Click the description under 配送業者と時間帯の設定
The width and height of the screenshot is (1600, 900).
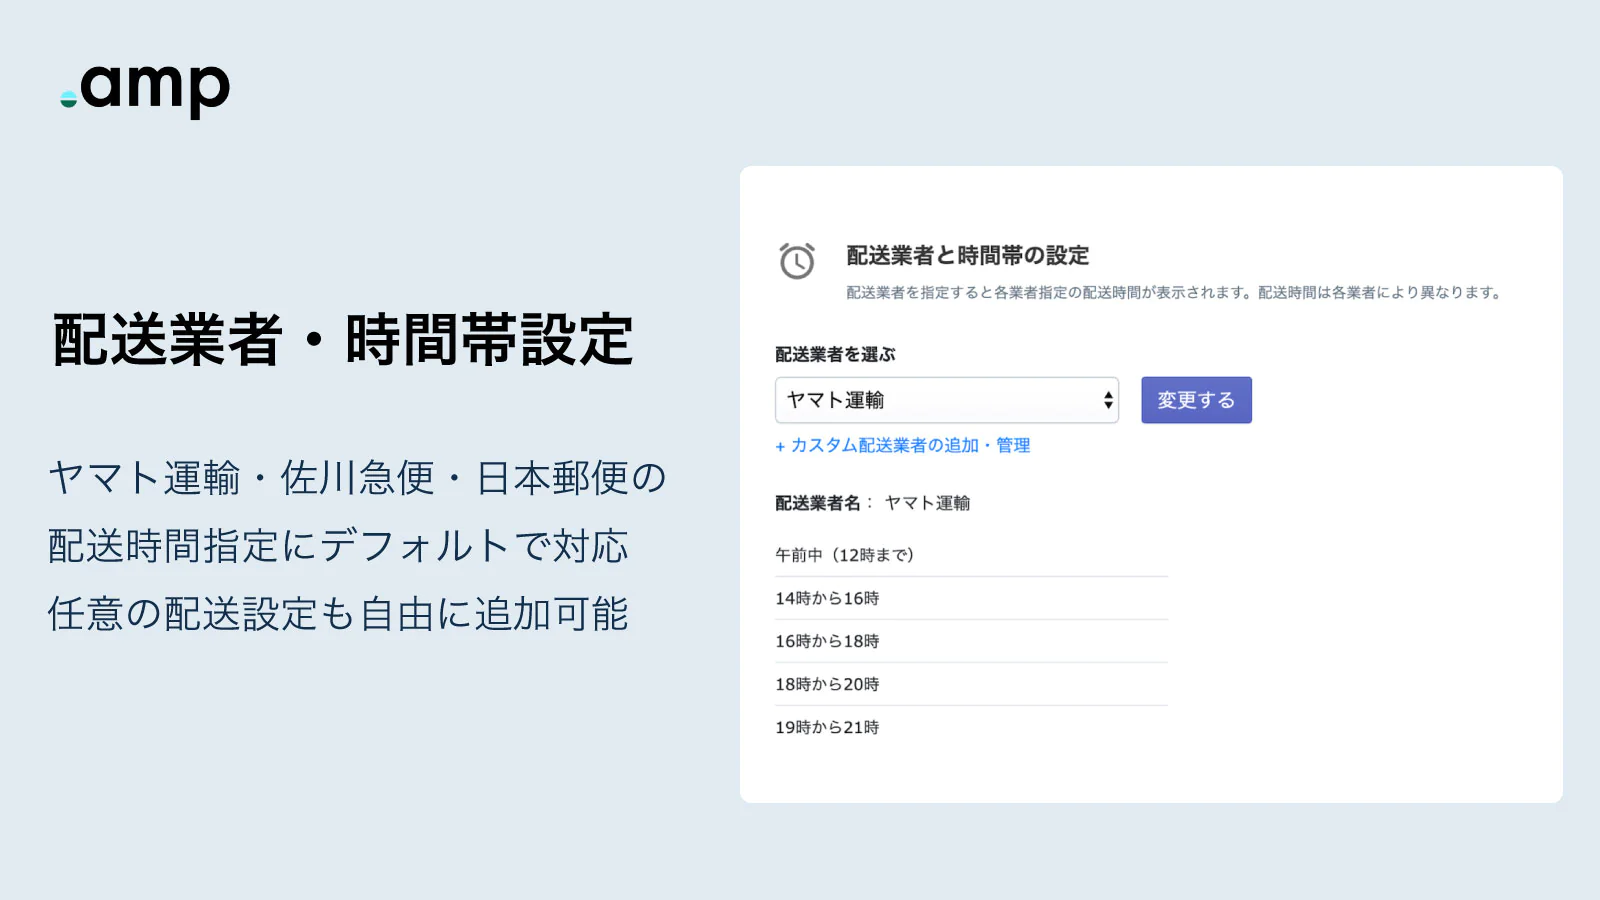point(1174,293)
